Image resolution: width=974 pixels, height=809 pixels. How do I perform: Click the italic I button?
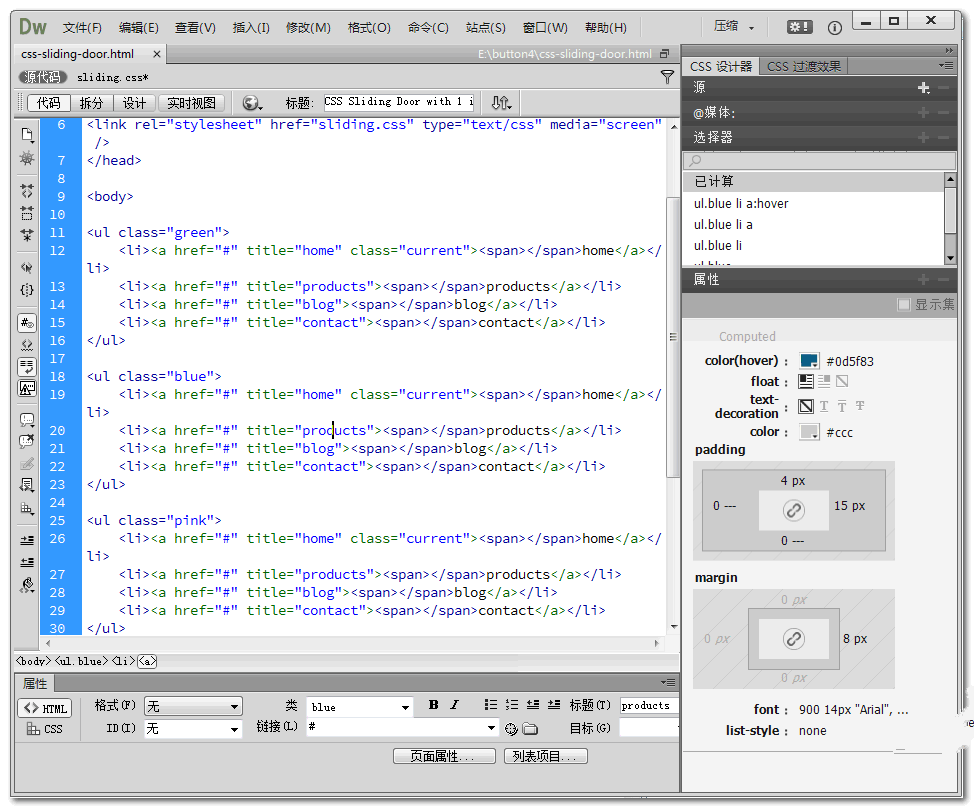pos(455,704)
